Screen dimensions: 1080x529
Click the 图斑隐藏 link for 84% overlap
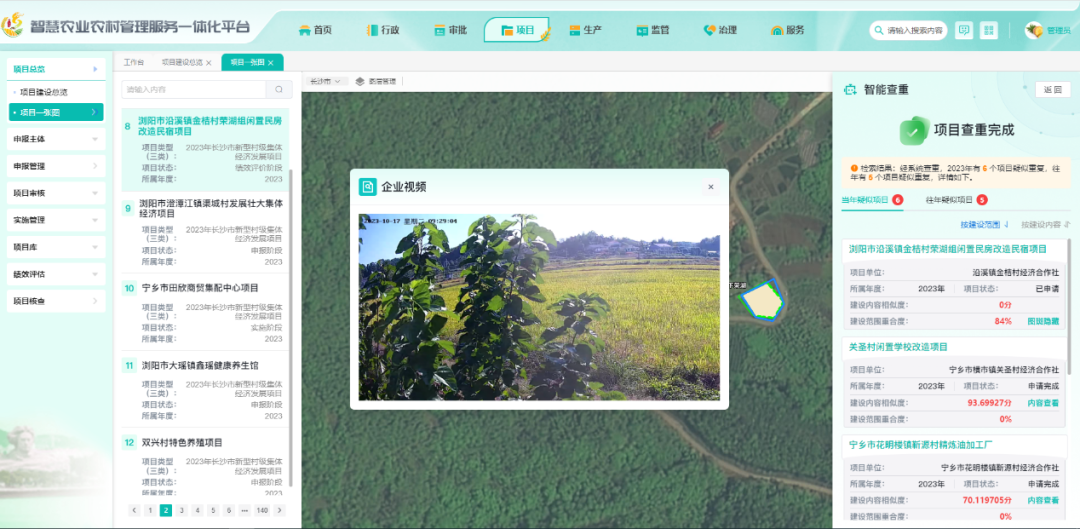(x=1043, y=321)
